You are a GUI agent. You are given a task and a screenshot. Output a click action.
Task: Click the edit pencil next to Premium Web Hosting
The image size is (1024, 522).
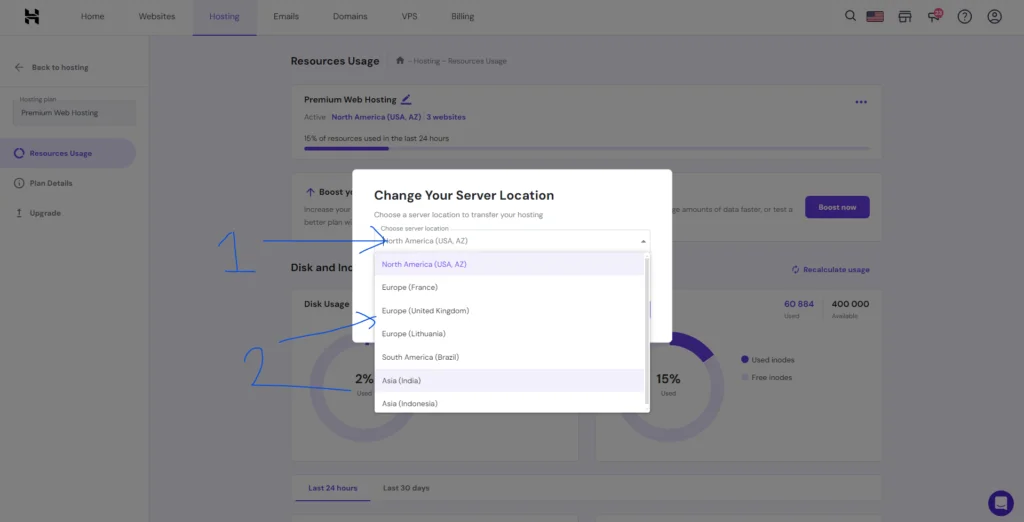406,99
